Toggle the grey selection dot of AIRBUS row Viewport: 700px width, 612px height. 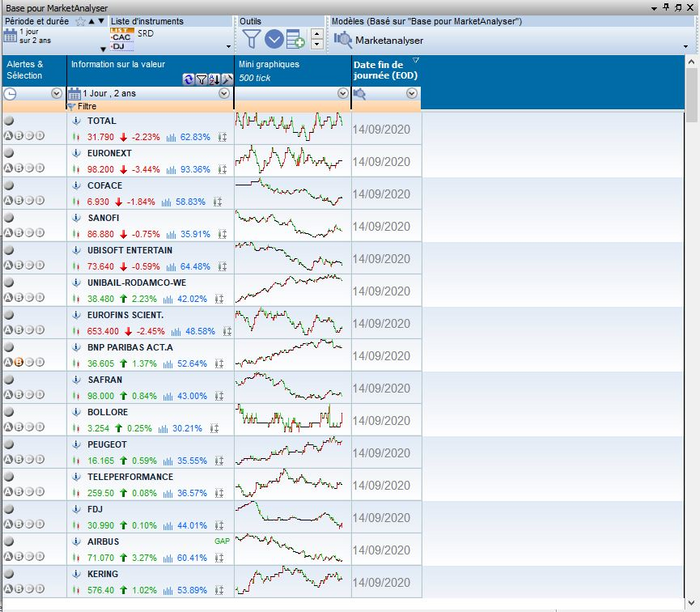coord(9,541)
